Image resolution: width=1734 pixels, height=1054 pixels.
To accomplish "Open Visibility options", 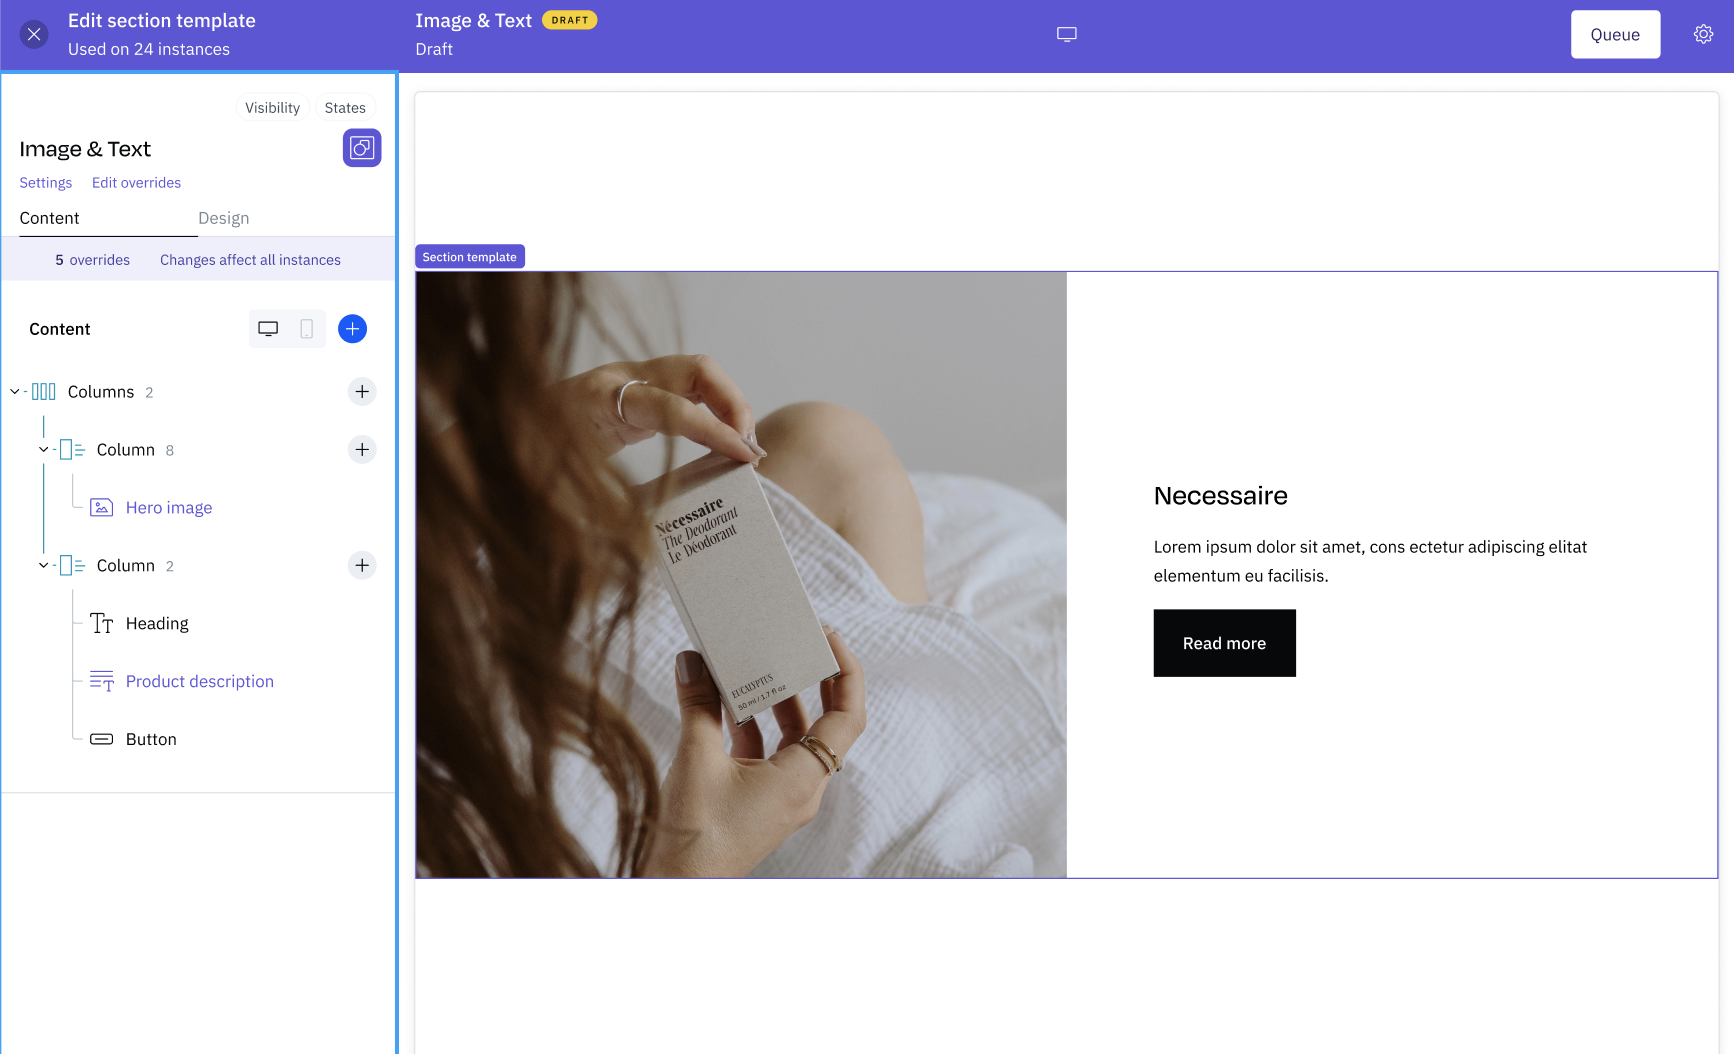I will point(272,108).
